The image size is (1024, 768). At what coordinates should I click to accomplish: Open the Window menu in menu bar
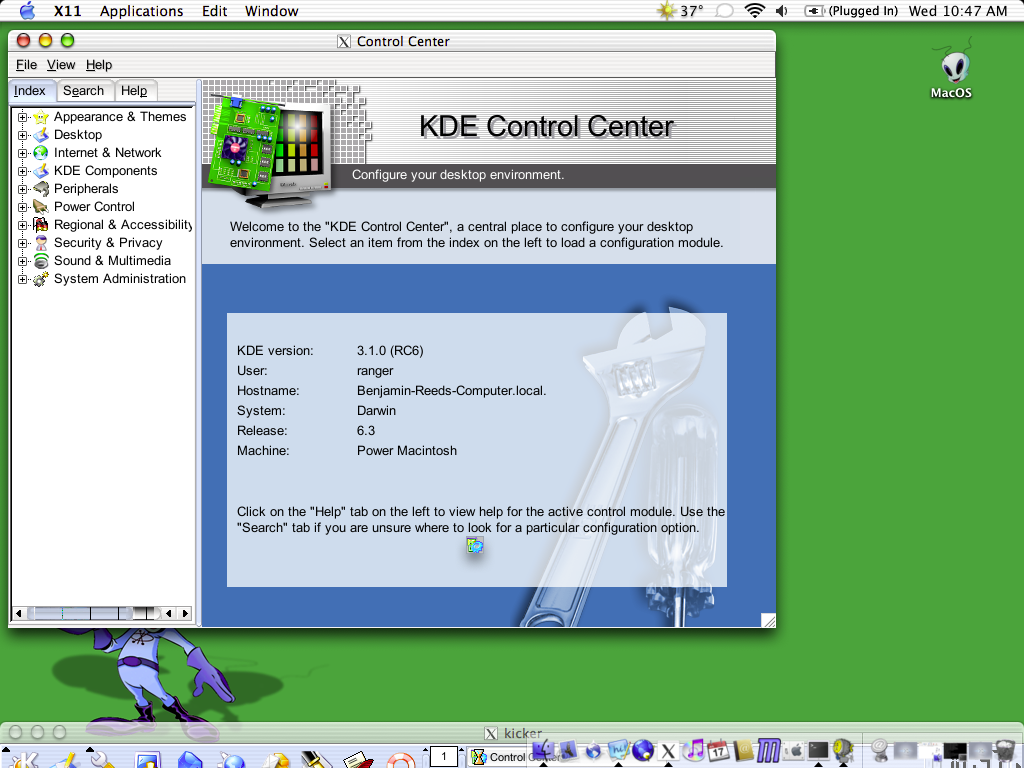coord(272,10)
